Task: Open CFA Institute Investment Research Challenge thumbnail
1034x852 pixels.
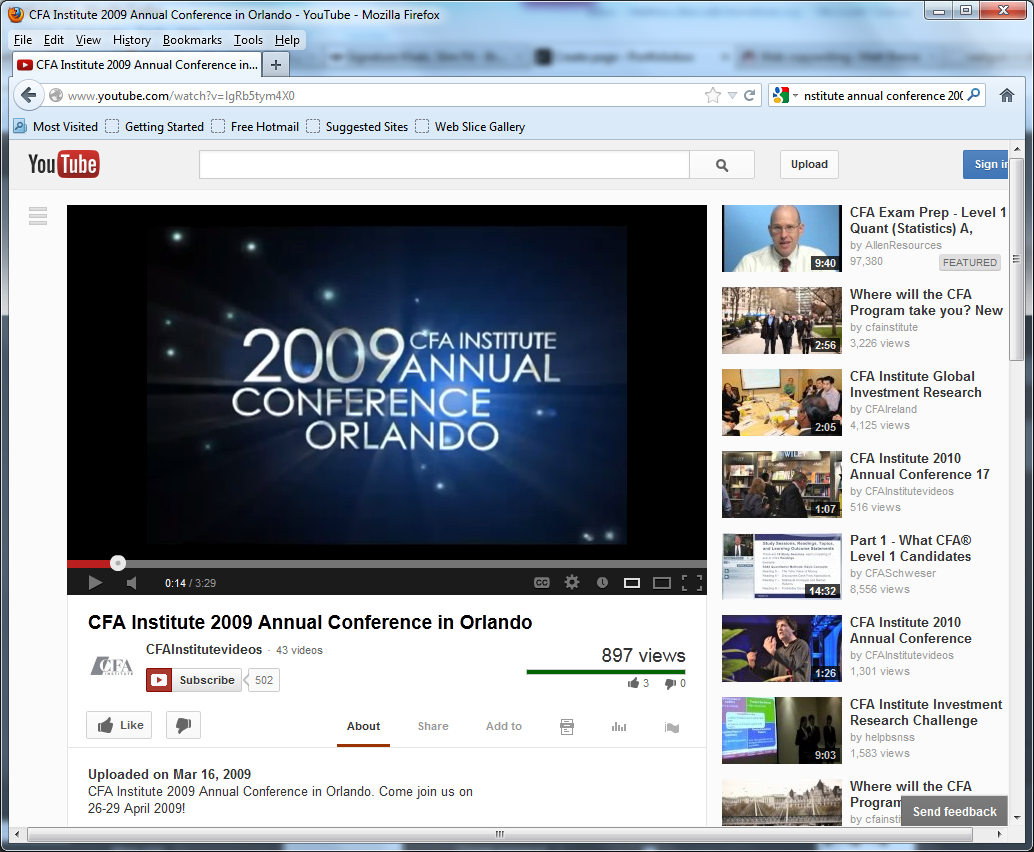Action: tap(781, 730)
